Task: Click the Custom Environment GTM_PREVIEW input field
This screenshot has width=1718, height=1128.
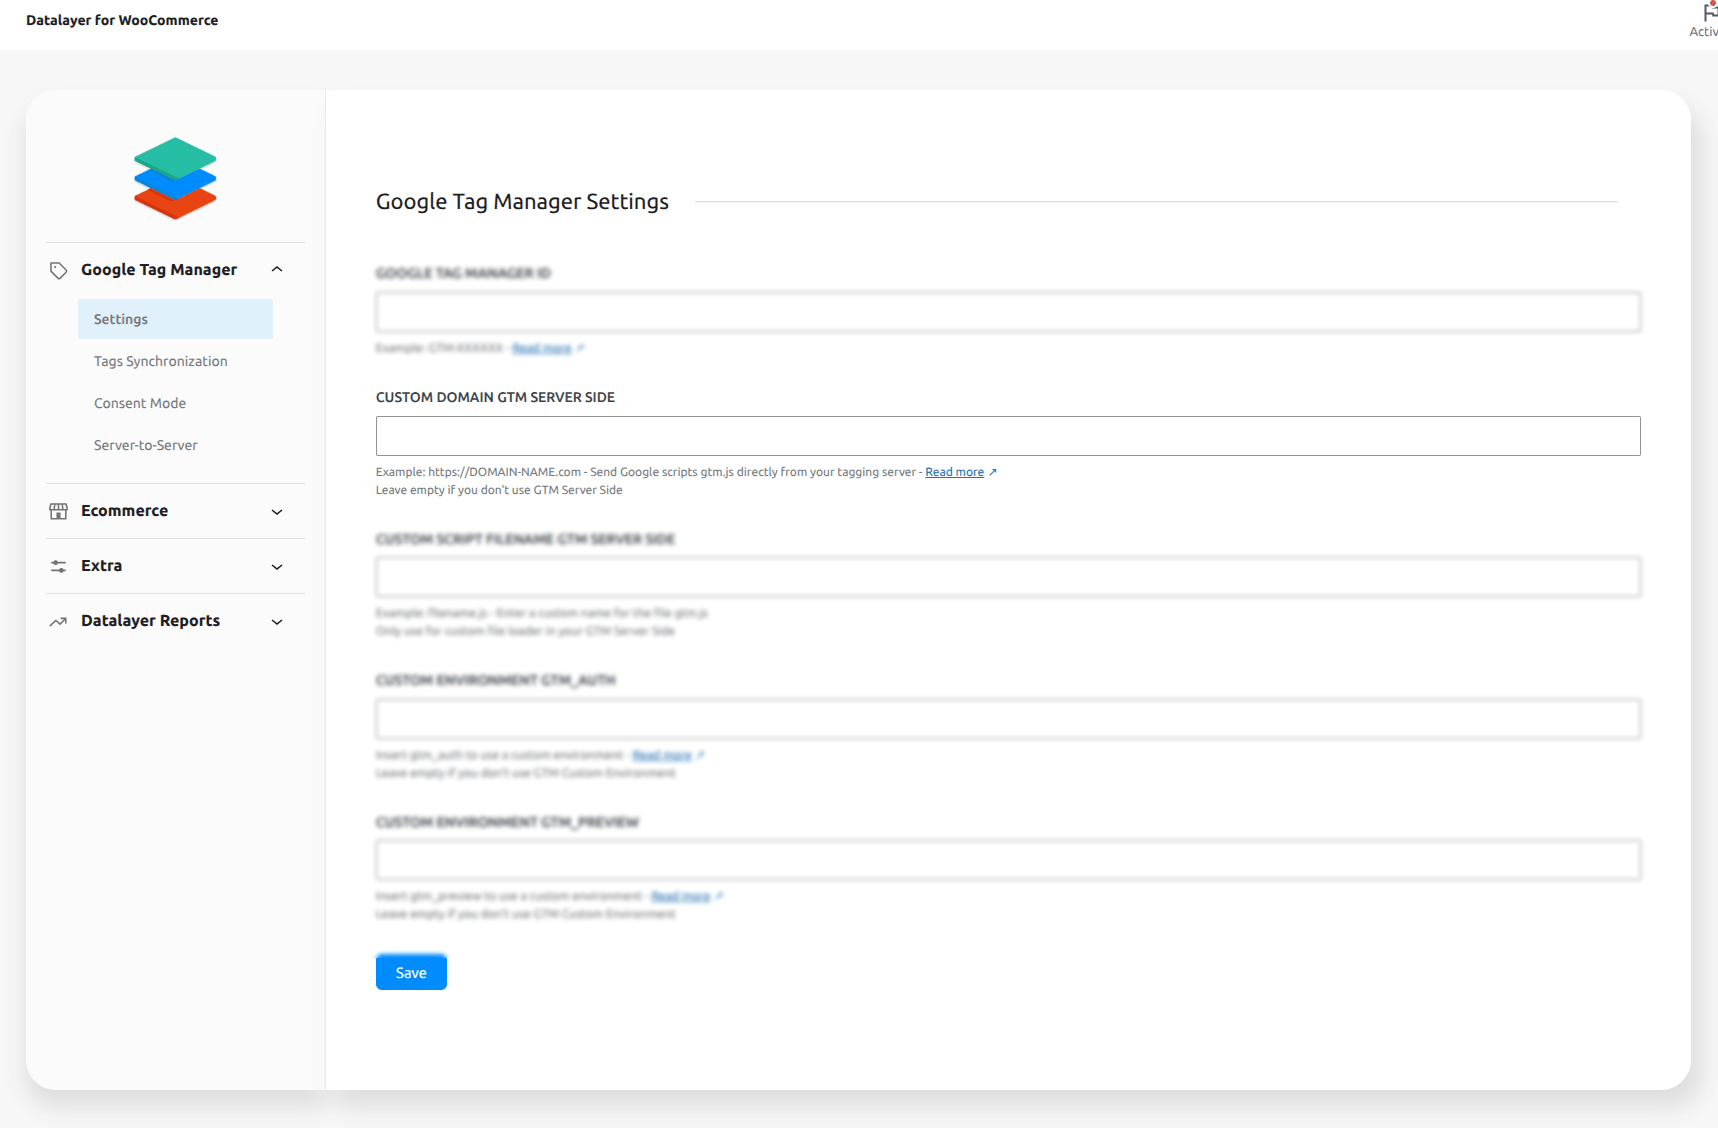Action: [x=1007, y=860]
